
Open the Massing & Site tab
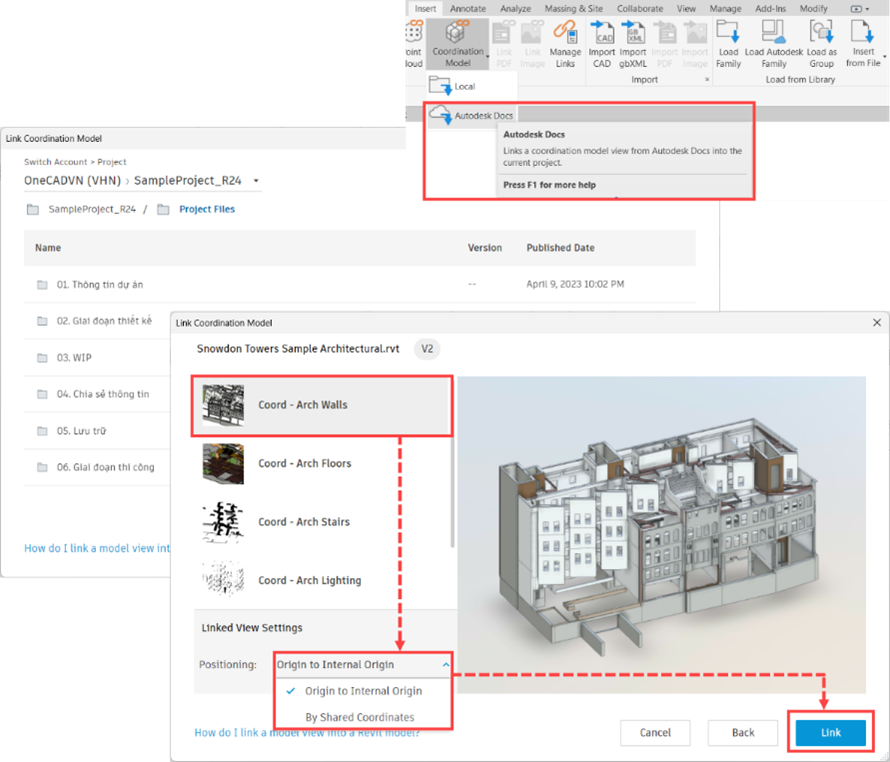(x=574, y=9)
